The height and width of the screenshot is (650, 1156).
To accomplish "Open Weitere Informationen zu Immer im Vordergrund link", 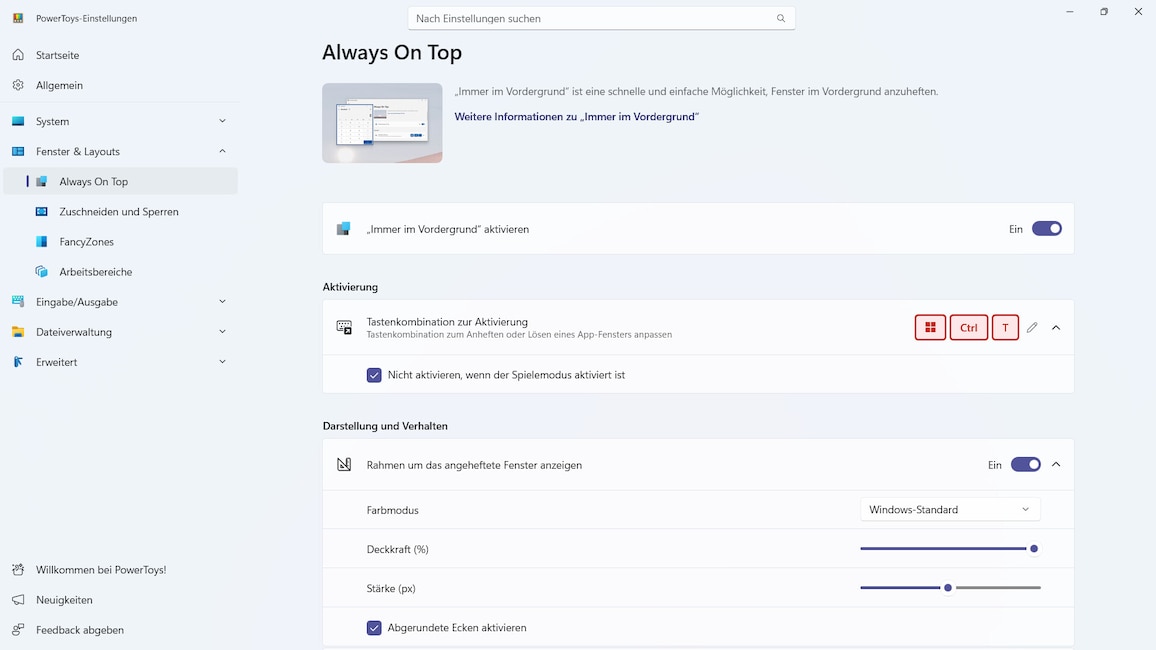I will click(x=577, y=116).
